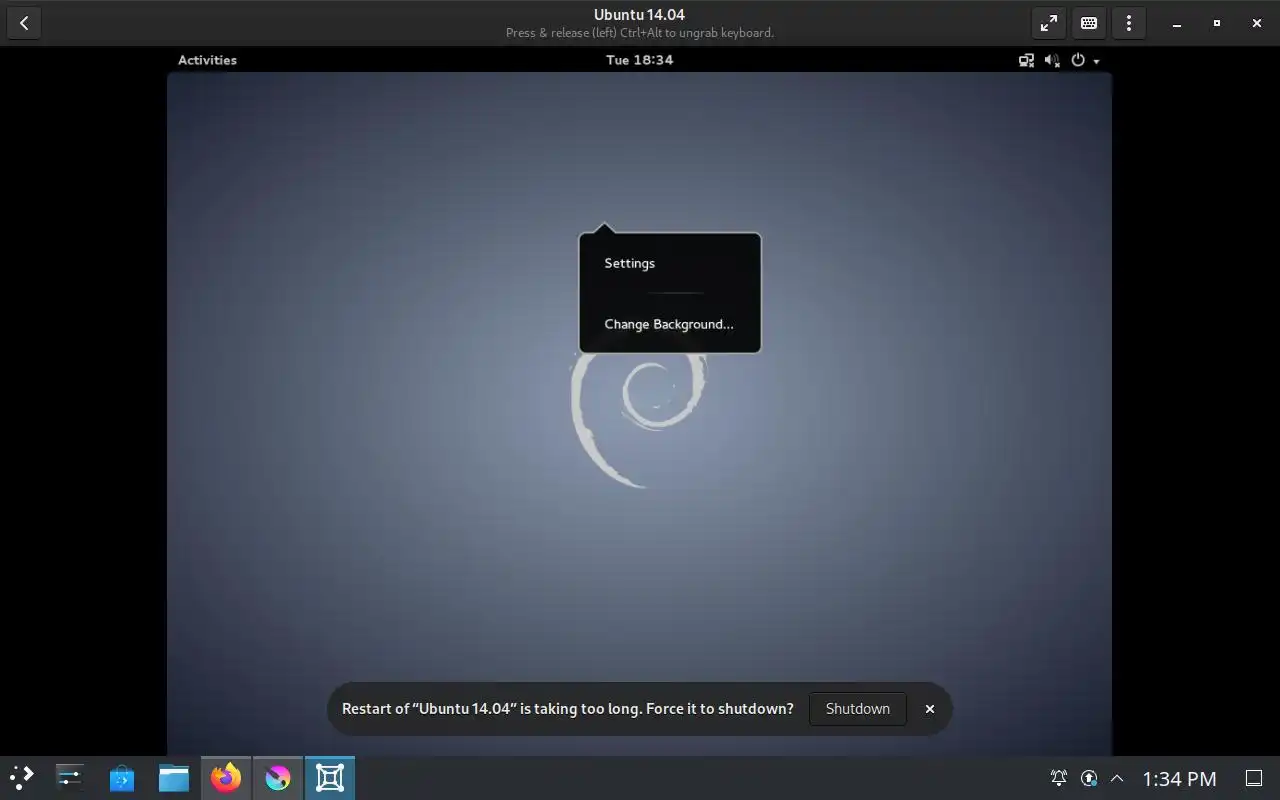Open the system settings sliders icon in taskbar
This screenshot has height=800, width=1280.
coord(70,777)
